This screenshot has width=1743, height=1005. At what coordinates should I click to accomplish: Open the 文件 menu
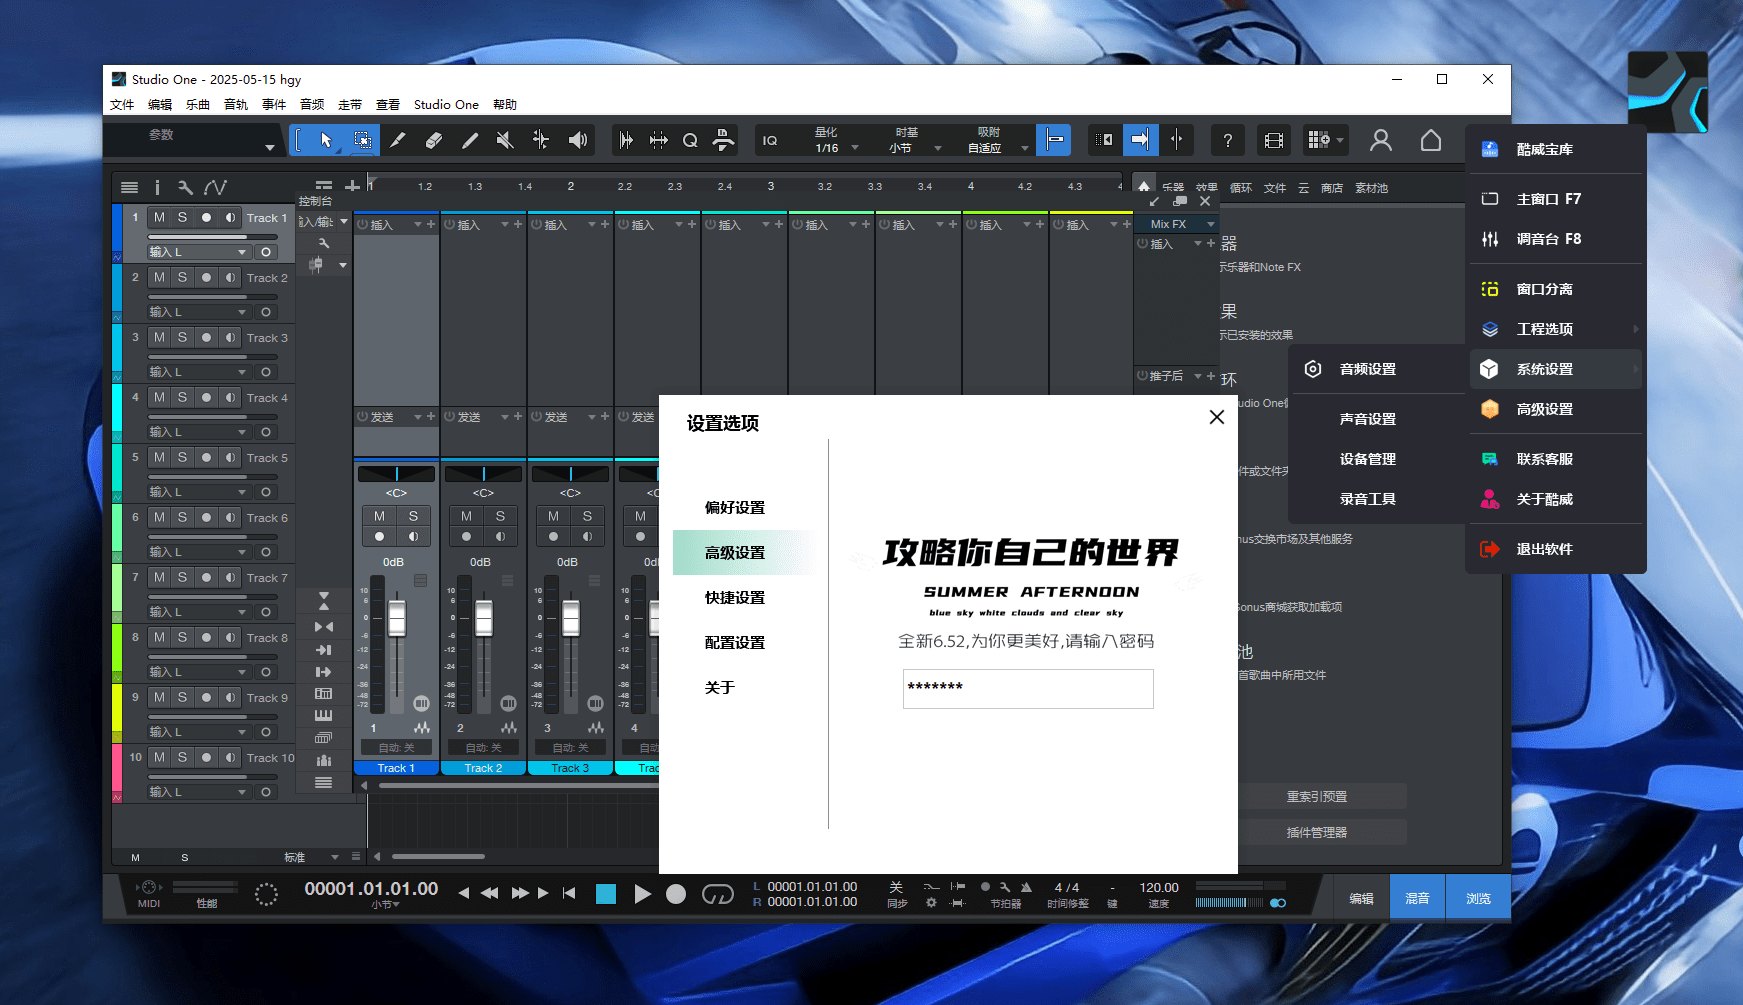(122, 104)
